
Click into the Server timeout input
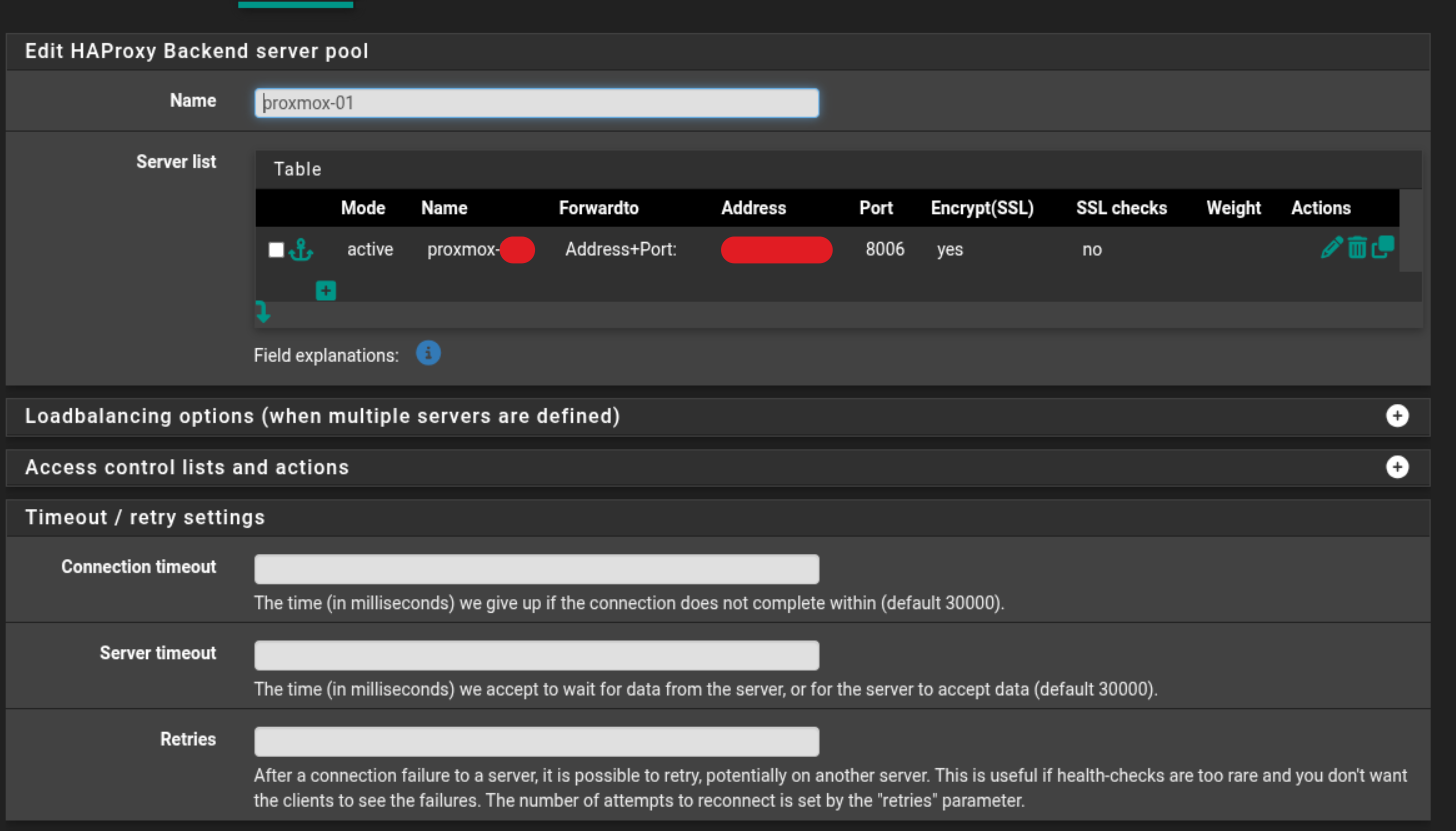click(536, 655)
